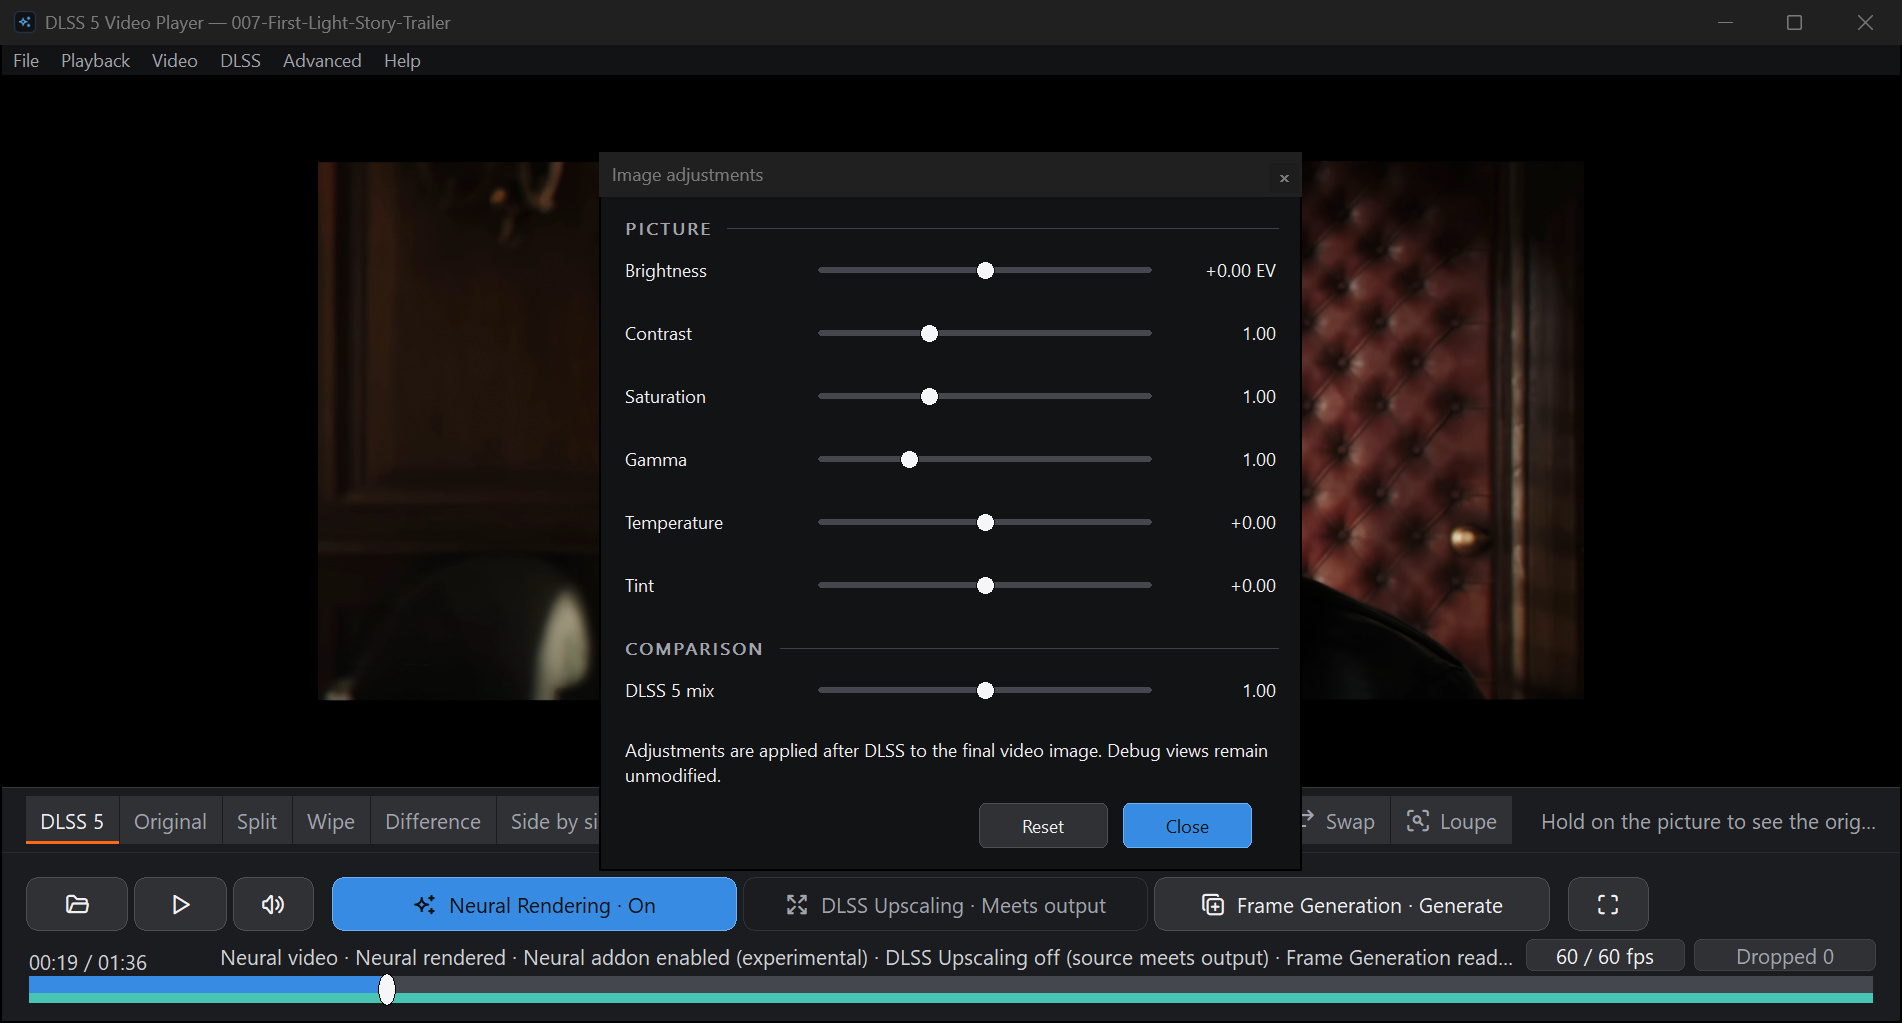Minimize the player window
Viewport: 1902px width, 1023px height.
click(1725, 22)
